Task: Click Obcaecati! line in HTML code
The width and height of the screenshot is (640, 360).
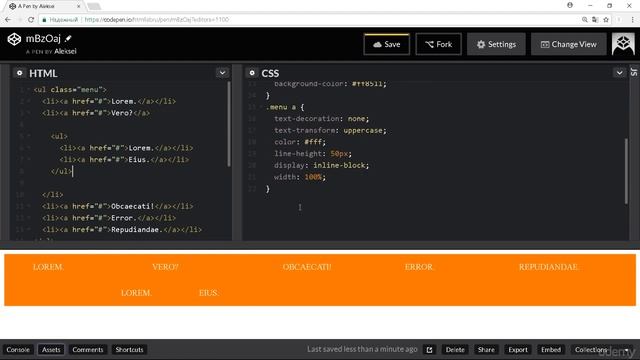Action: (118, 207)
